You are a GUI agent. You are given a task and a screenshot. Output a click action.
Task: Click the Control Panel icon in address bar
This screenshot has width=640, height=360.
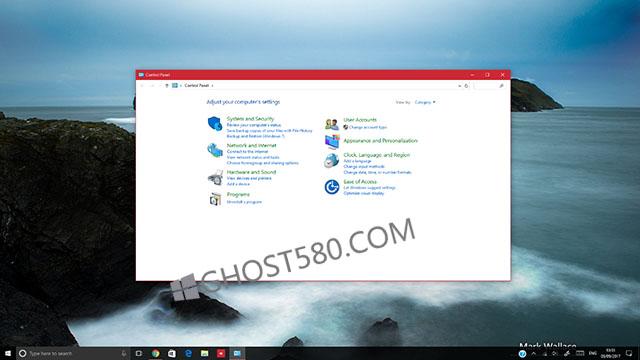tap(175, 86)
